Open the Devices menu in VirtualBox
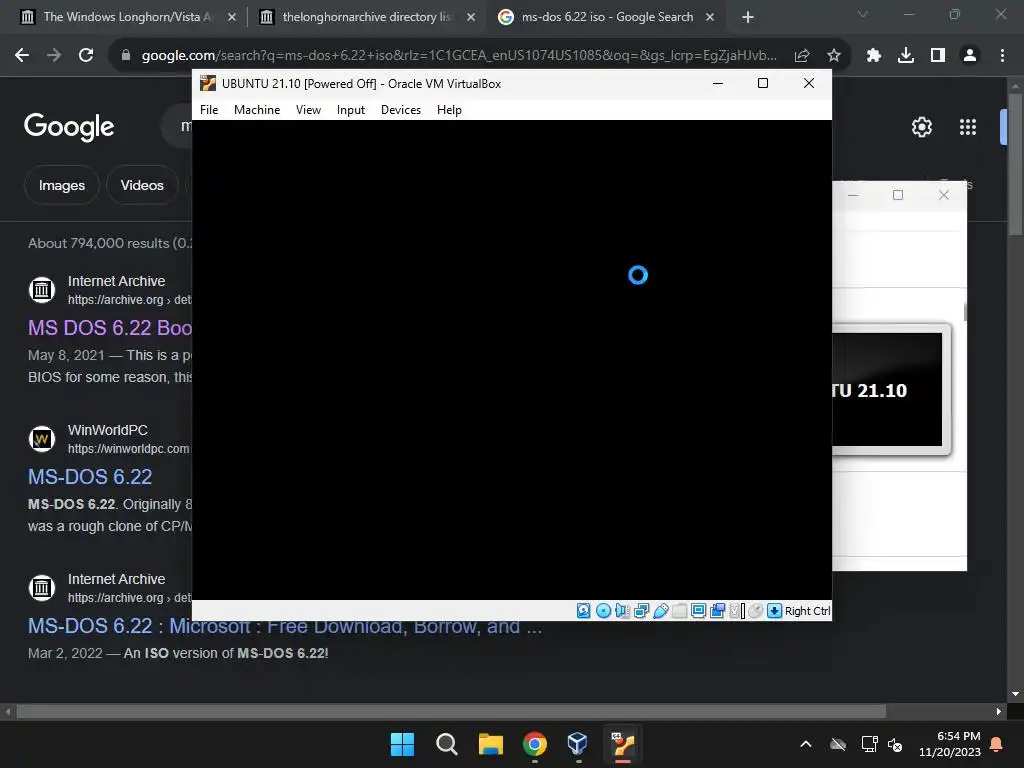Image resolution: width=1024 pixels, height=768 pixels. pos(401,110)
